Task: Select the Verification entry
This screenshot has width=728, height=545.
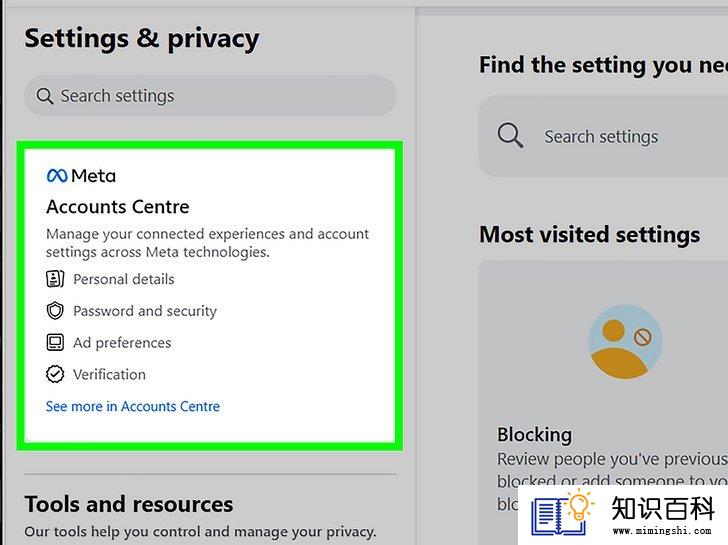Action: click(96, 374)
